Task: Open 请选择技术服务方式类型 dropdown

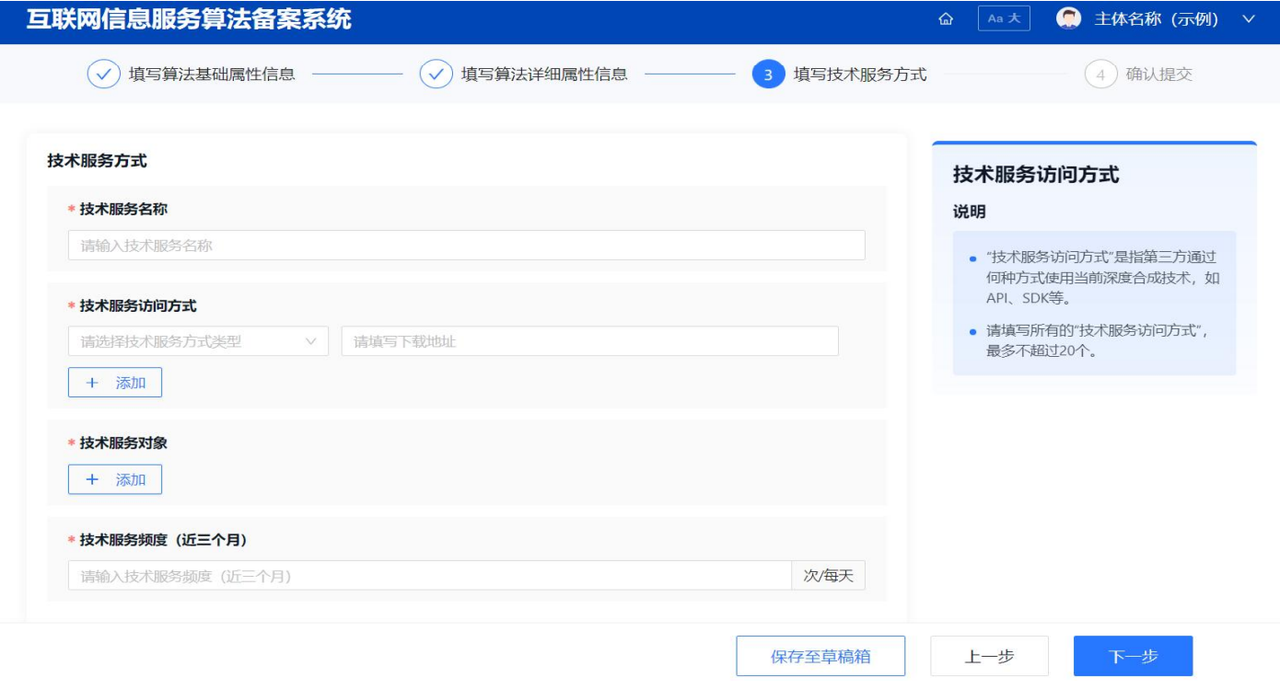Action: pos(198,341)
